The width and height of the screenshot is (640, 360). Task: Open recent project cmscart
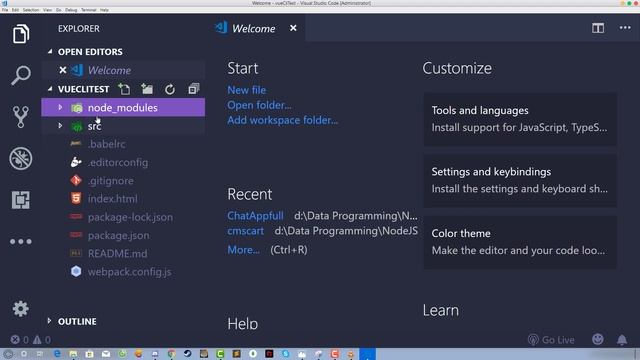point(245,231)
